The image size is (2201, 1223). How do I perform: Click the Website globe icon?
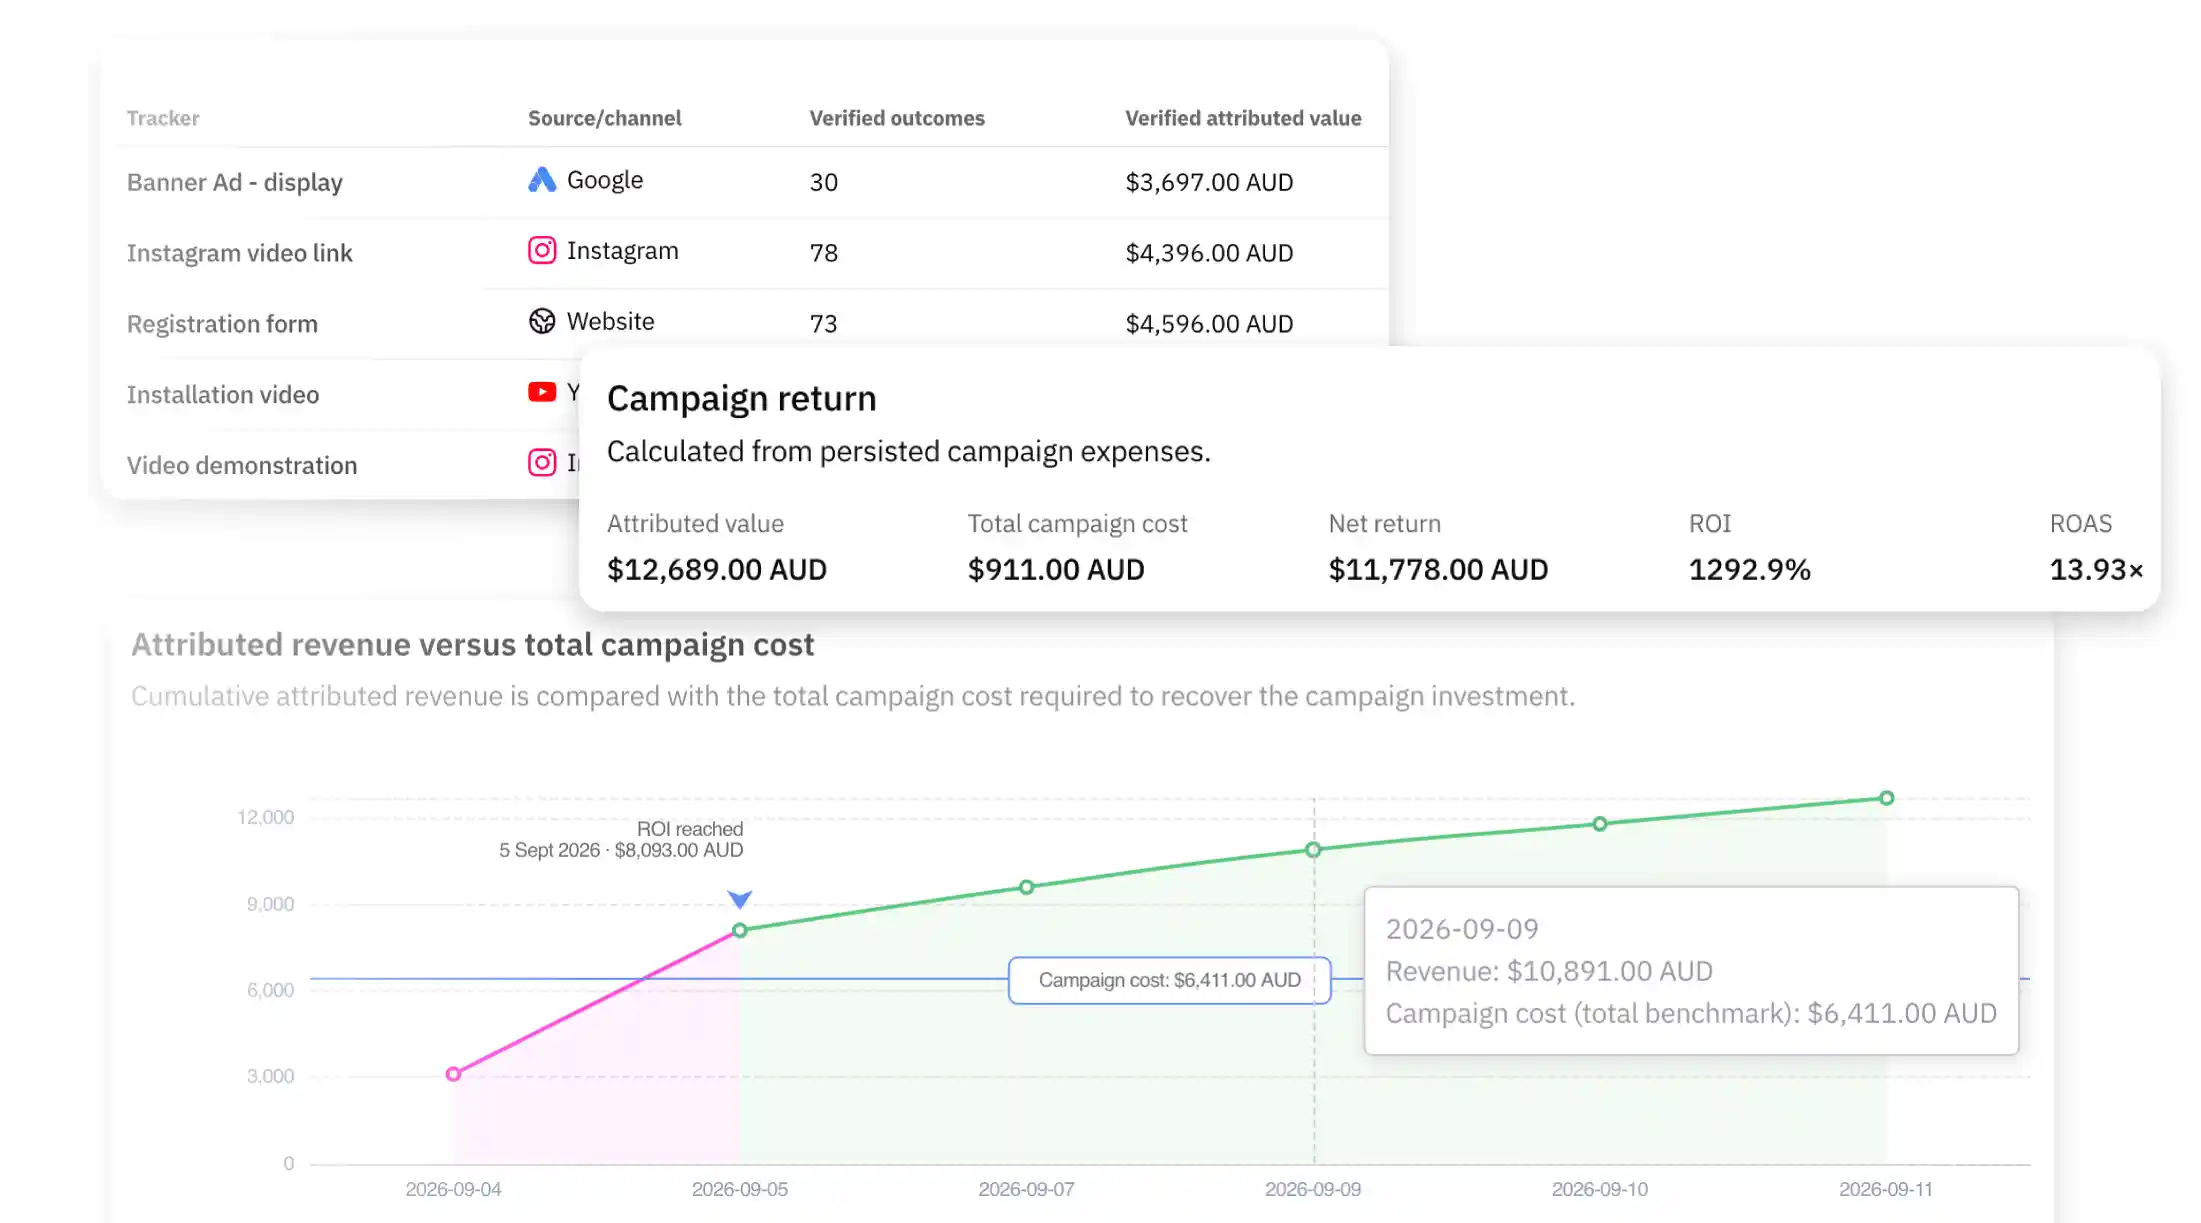(x=541, y=321)
